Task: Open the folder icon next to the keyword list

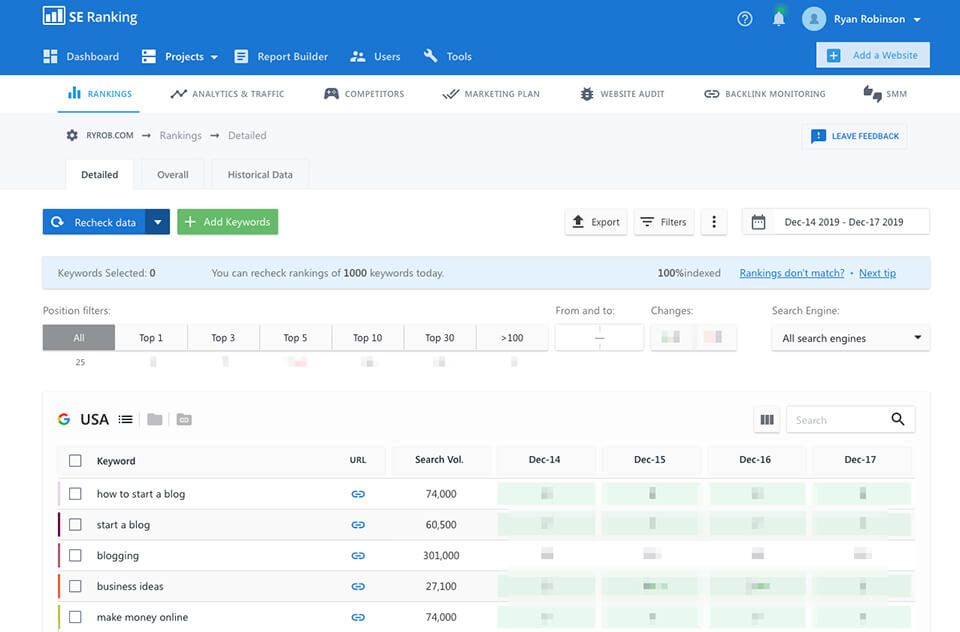Action: point(155,419)
